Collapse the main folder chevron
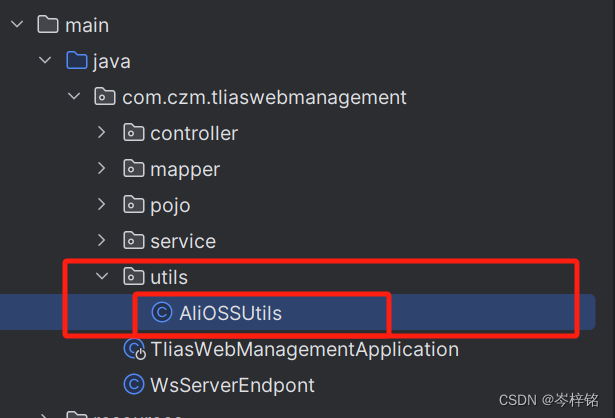Image resolution: width=615 pixels, height=418 pixels. pos(17,25)
